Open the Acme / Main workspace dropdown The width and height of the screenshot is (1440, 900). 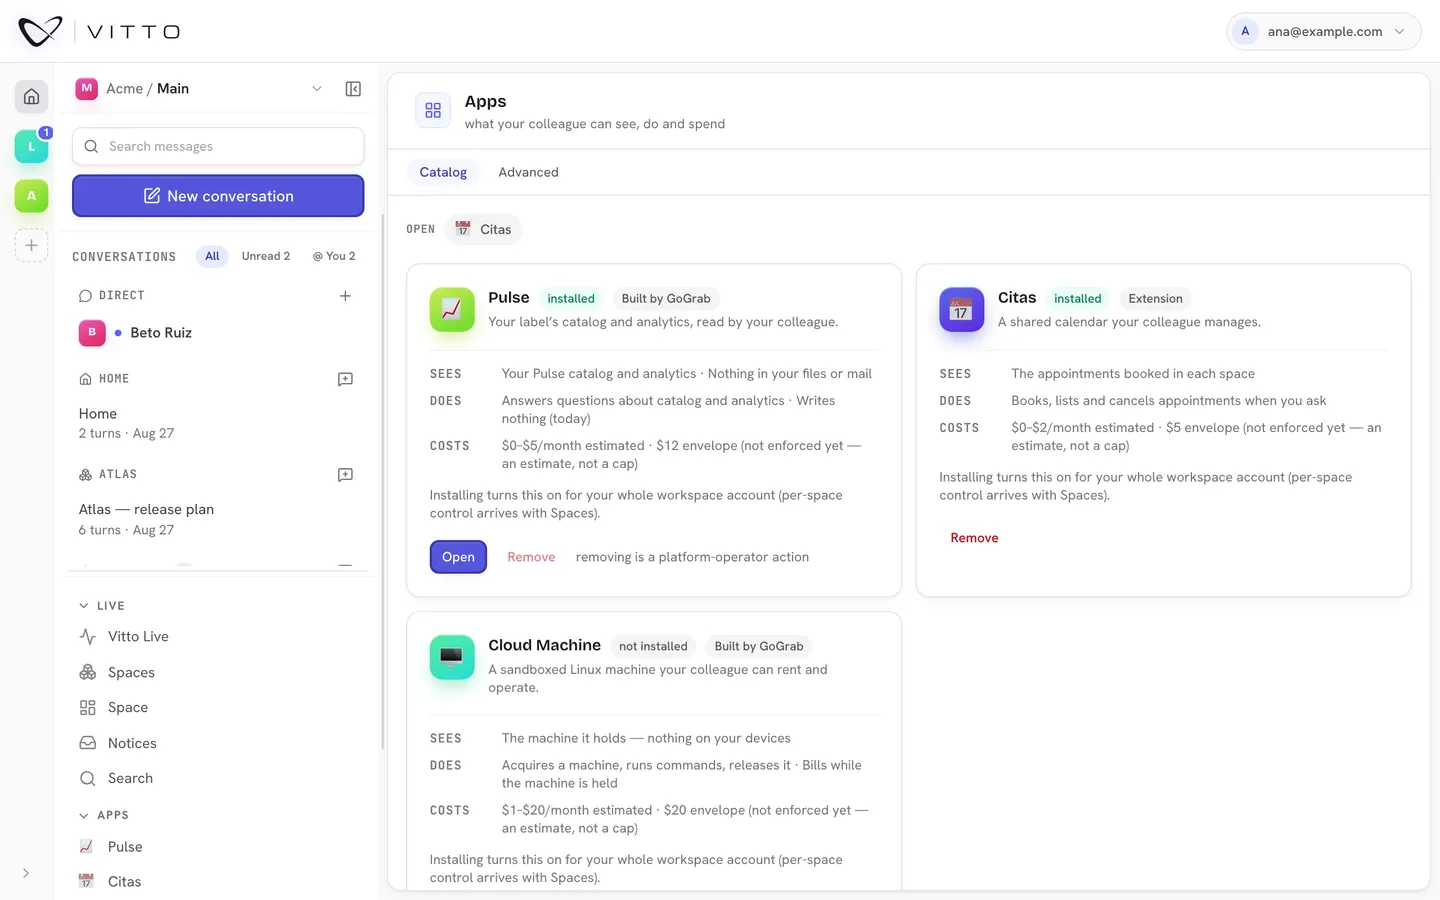[200, 89]
